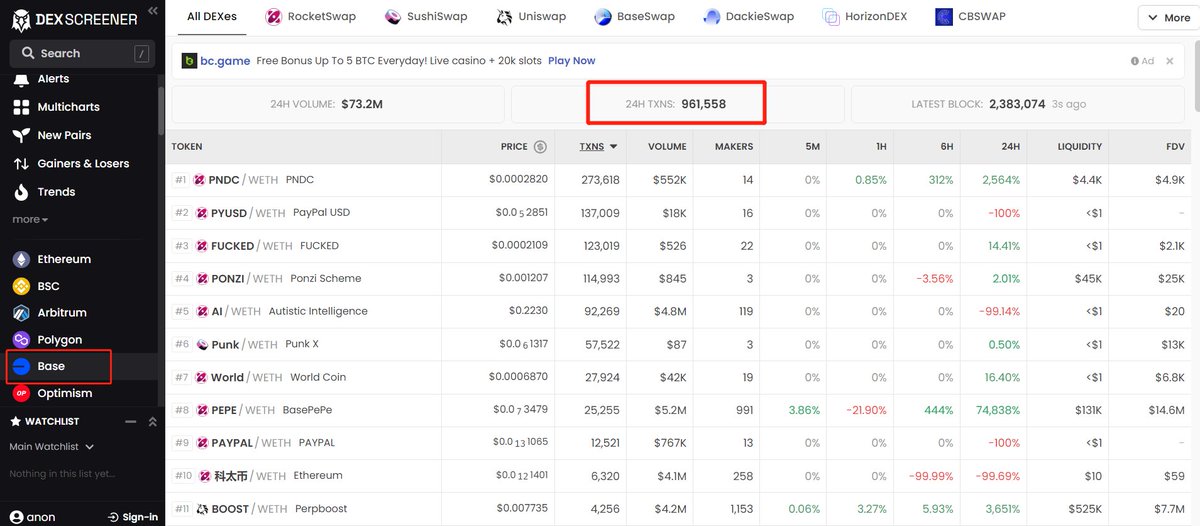Open BOOST / WETH Perpboost row
The width and height of the screenshot is (1200, 526).
[678, 509]
